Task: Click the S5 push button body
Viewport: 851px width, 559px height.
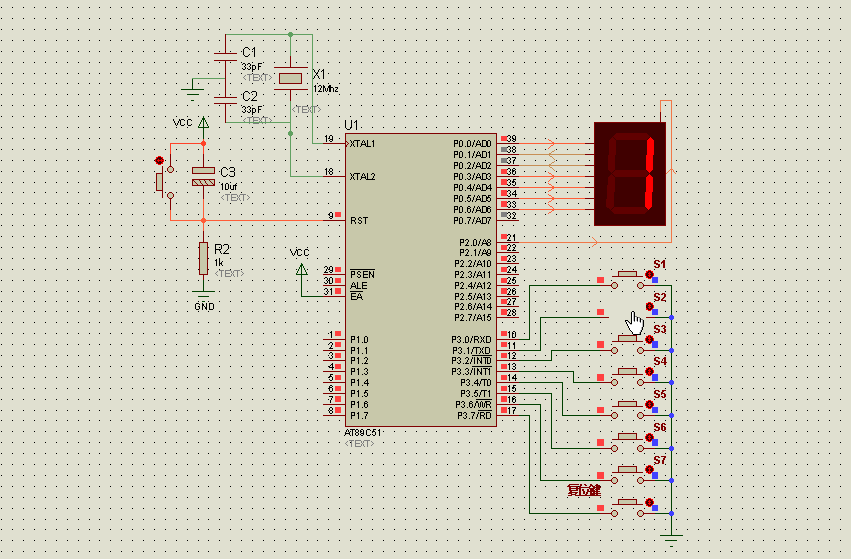Action: pos(628,406)
